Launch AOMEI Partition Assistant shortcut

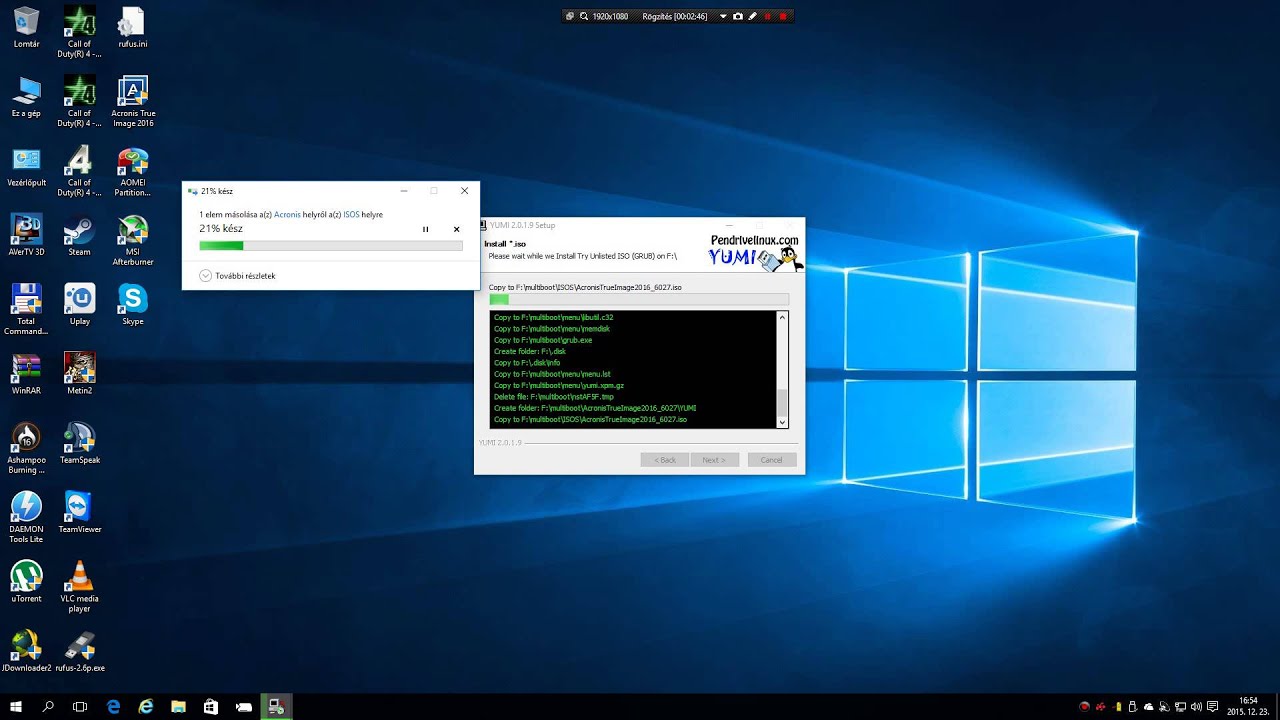point(133,171)
